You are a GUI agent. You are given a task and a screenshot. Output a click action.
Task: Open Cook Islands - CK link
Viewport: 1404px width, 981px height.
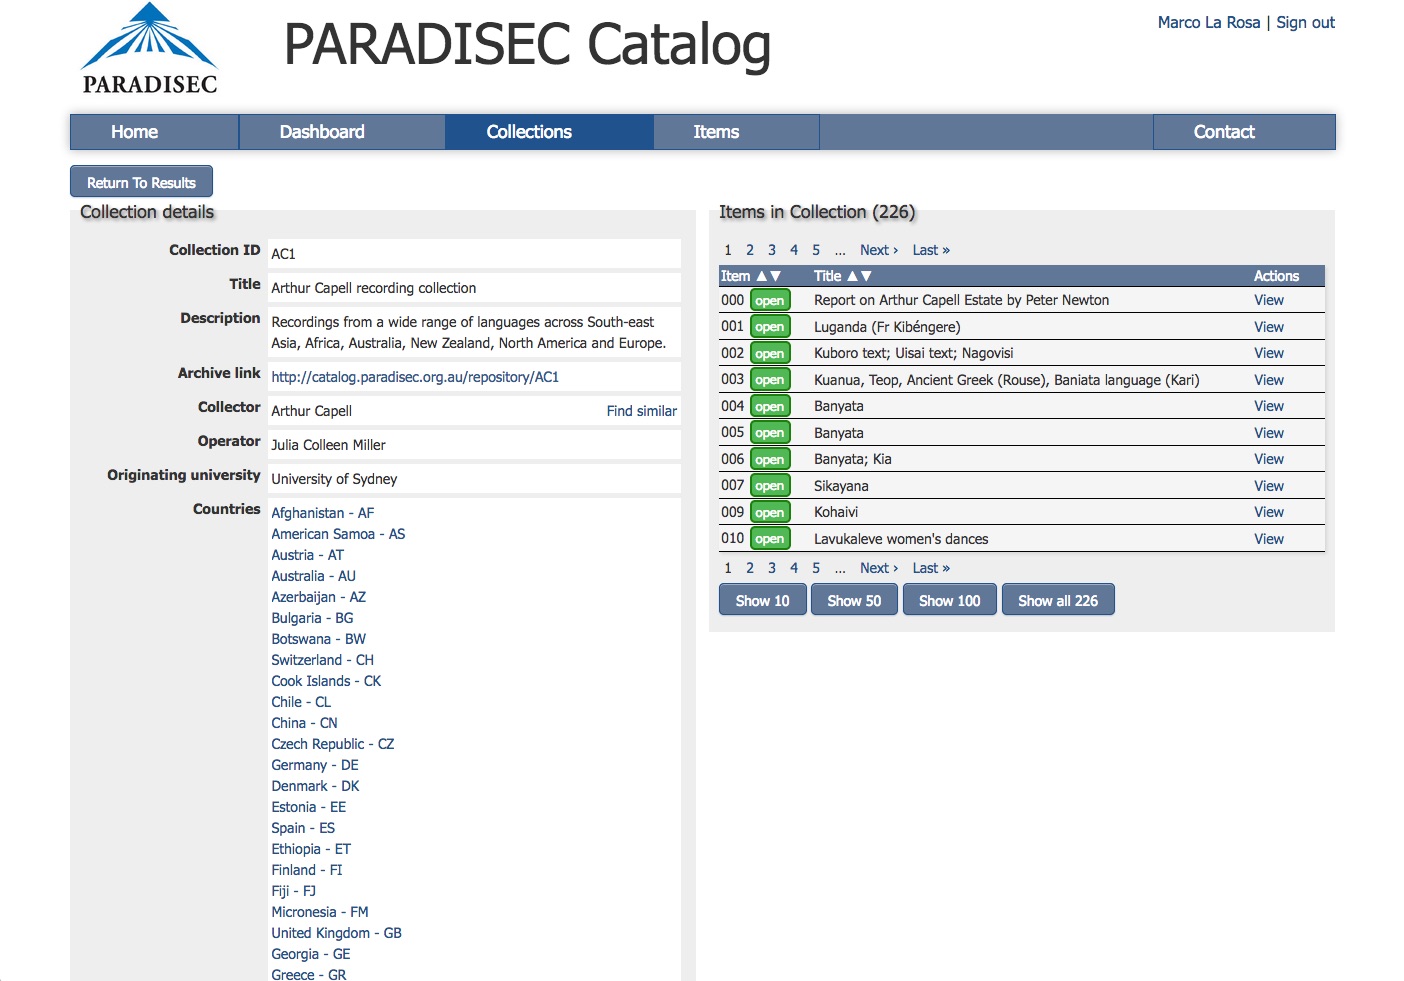326,681
